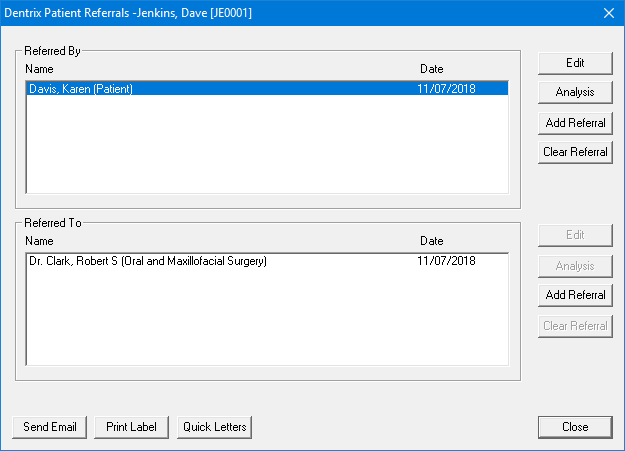625x451 pixels.
Task: Select Davis, Karen (Patient) in the list
Action: point(81,89)
